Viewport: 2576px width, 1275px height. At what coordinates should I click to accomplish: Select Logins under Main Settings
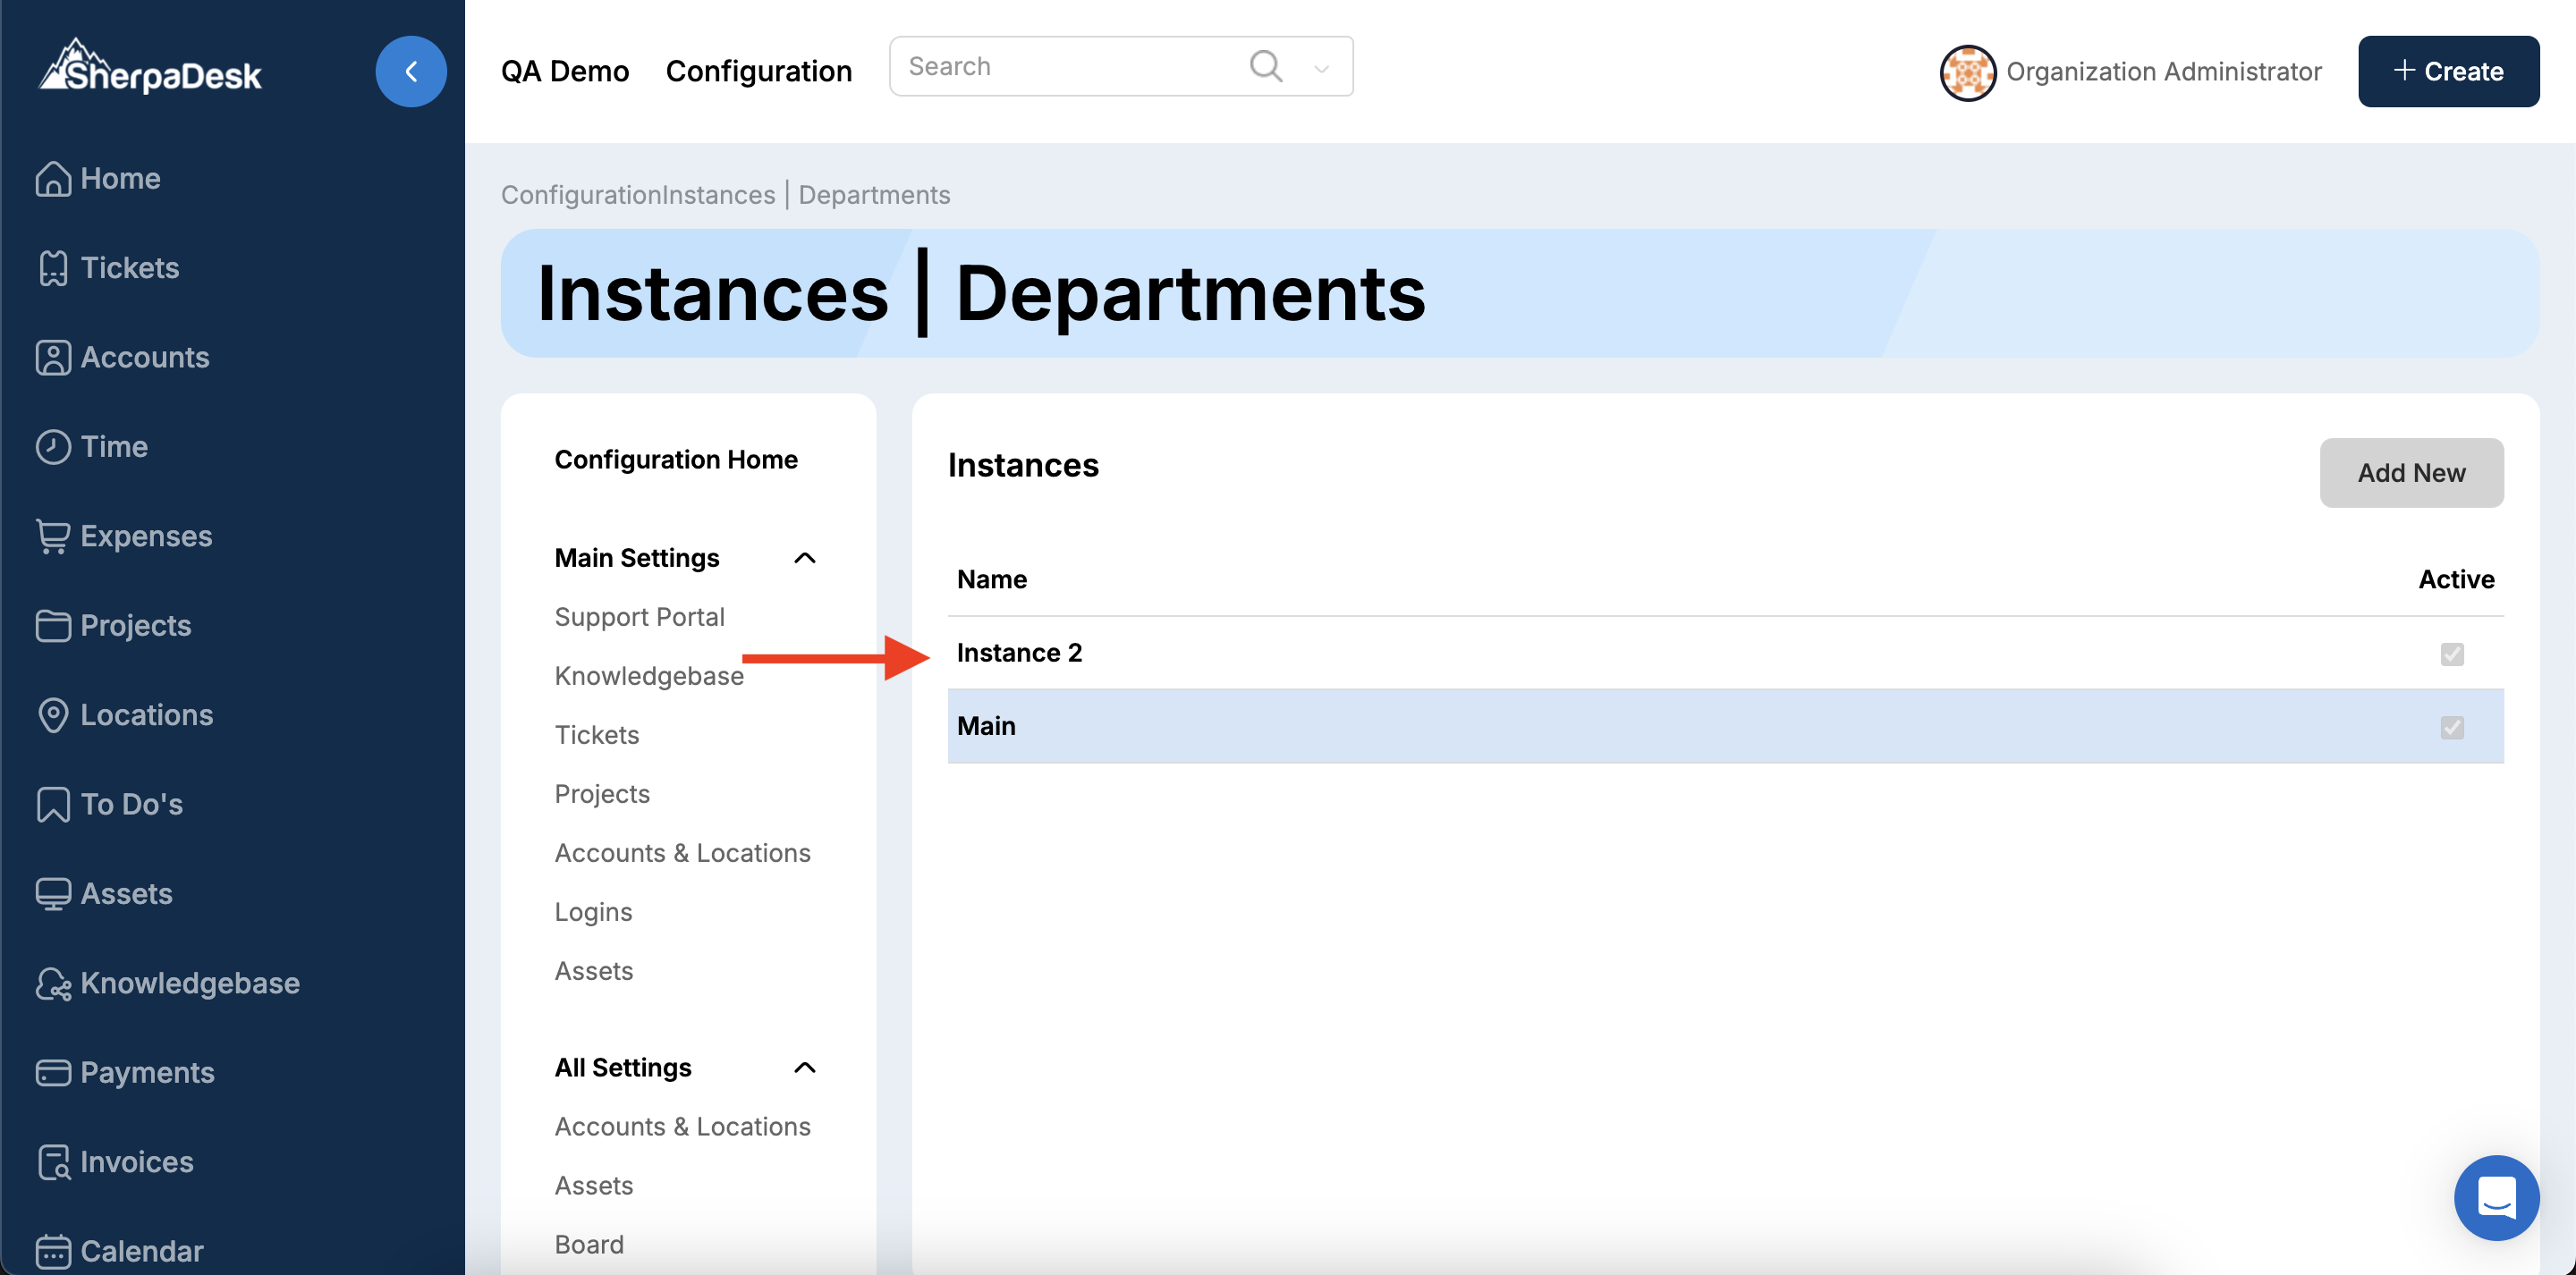[593, 912]
